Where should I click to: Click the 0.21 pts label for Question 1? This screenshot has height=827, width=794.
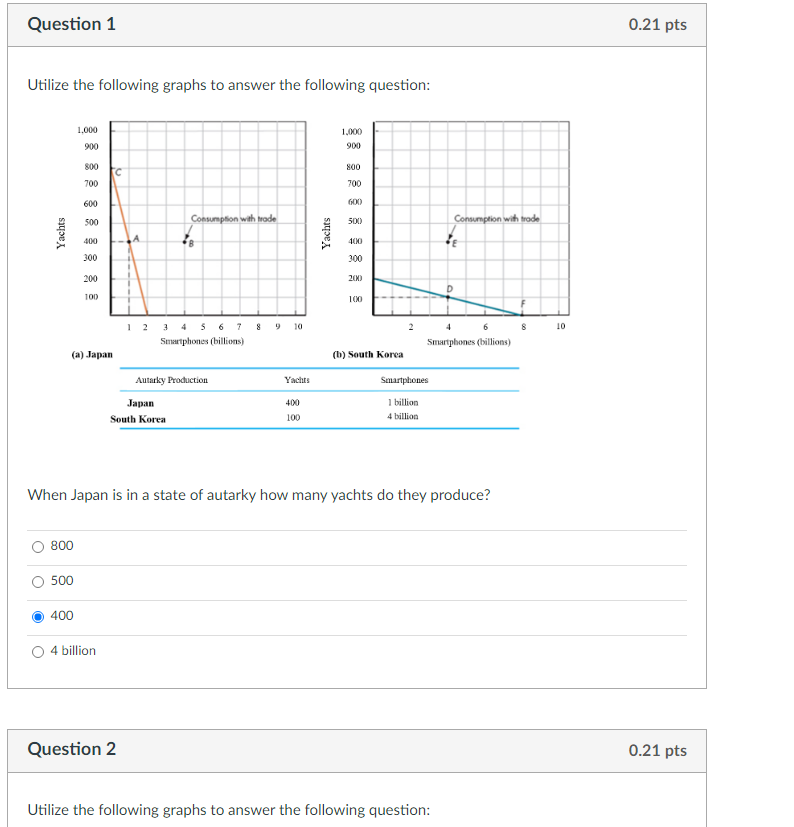tap(656, 24)
